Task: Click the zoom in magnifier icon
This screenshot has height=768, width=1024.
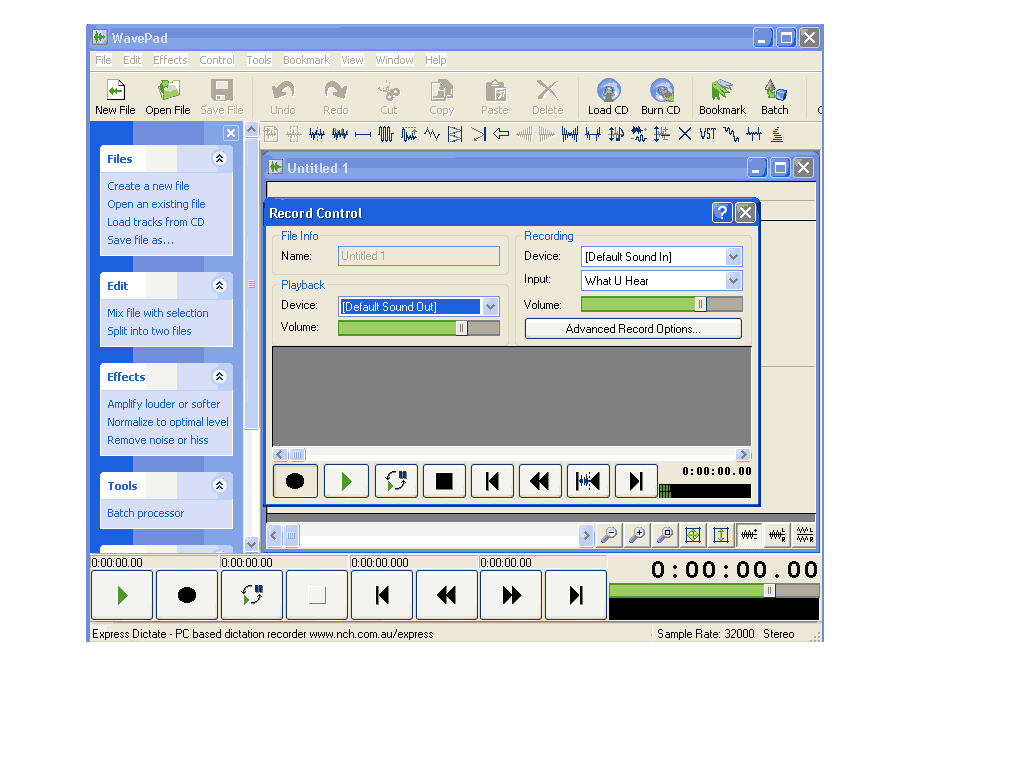Action: tap(637, 536)
